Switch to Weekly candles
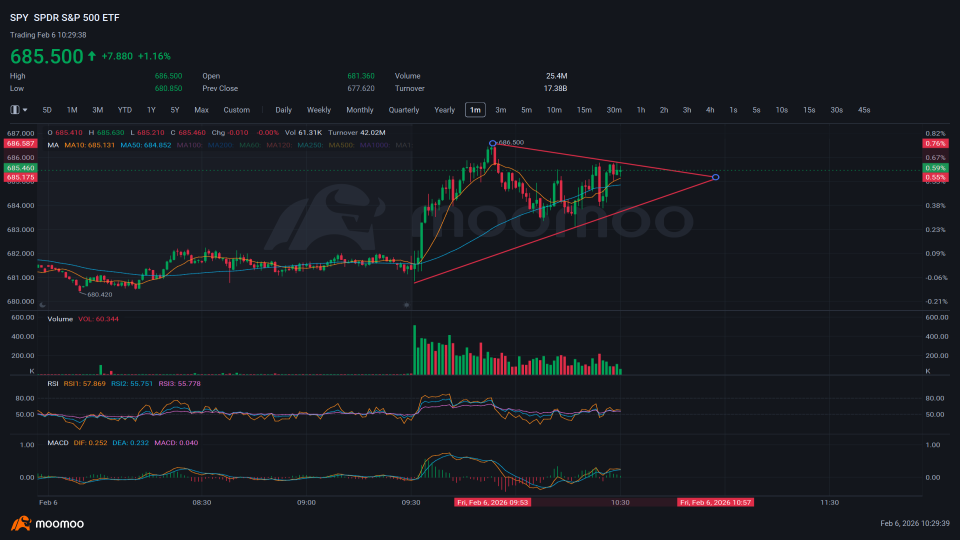Viewport: 960px width, 540px height. (319, 110)
